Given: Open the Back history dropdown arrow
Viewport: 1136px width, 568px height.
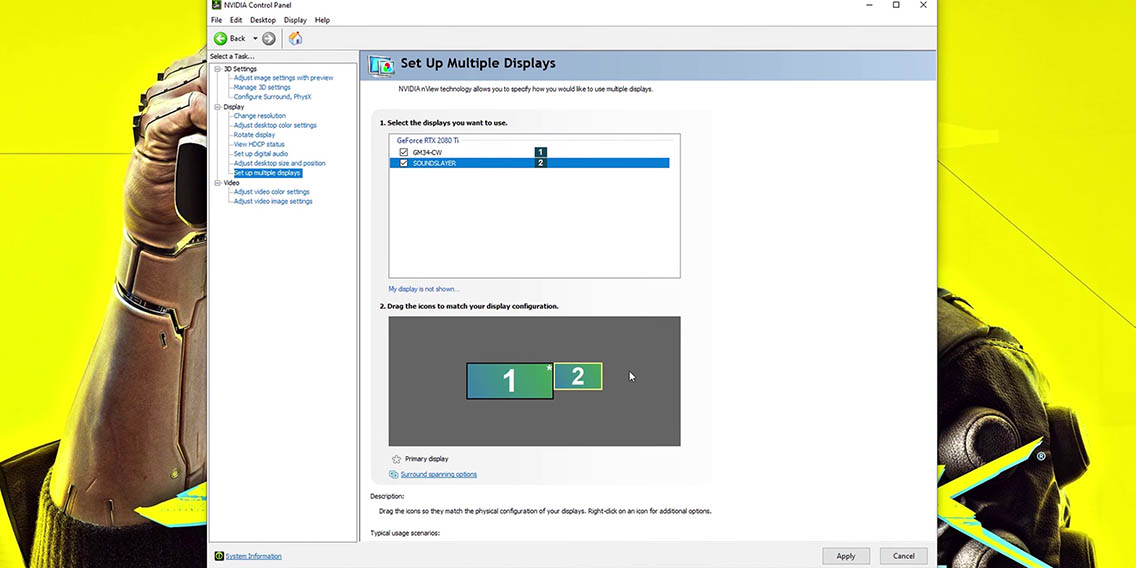Looking at the screenshot, I should point(255,38).
